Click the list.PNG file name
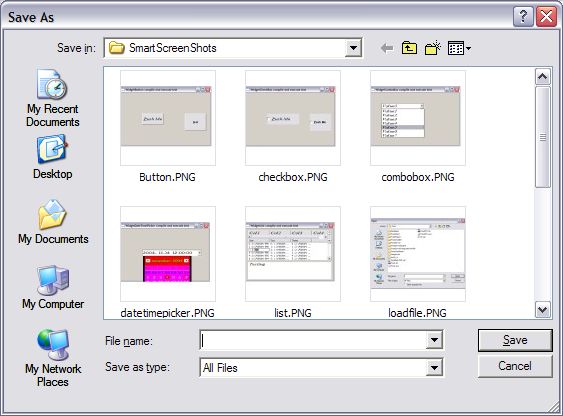Screen dimensions: 563x416 tap(293, 313)
